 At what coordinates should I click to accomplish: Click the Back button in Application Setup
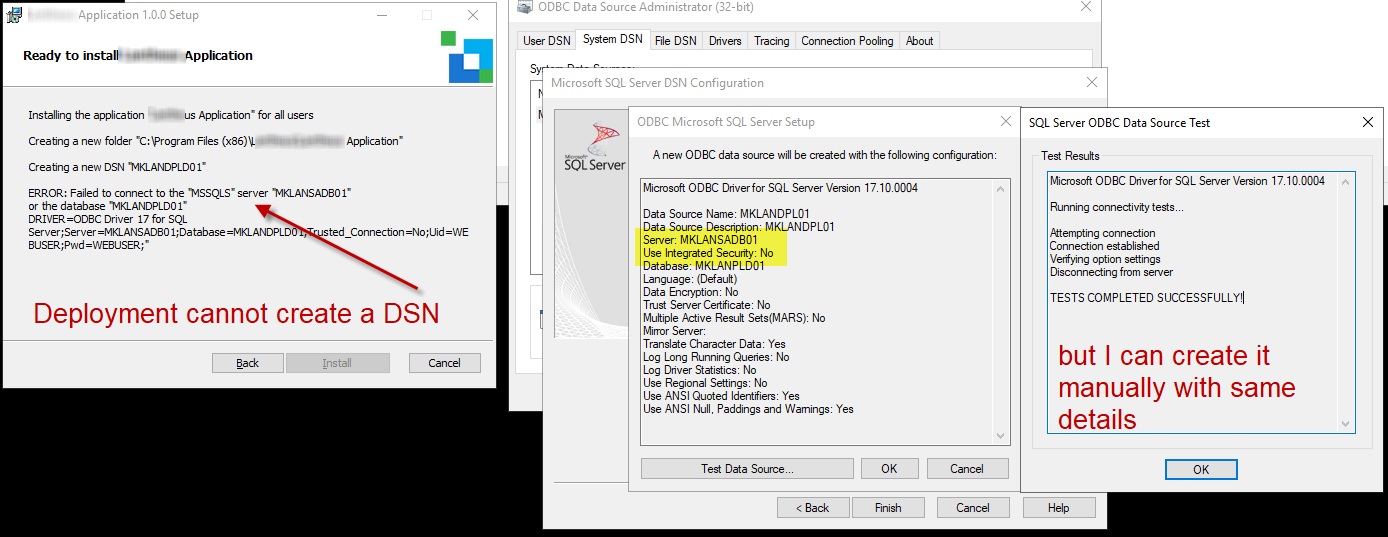[247, 363]
